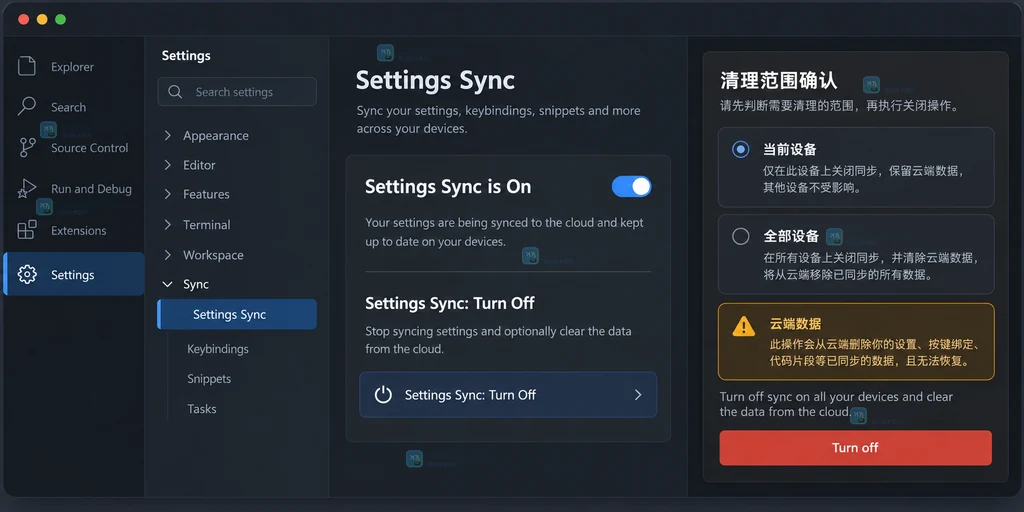The width and height of the screenshot is (1024, 512).
Task: Switch off the Settings Sync toggle
Action: coord(632,187)
